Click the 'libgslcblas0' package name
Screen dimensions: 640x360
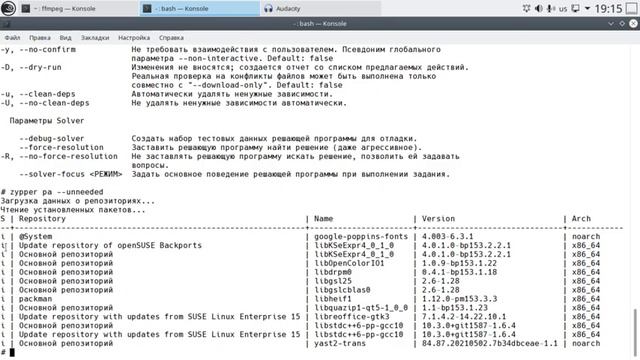[342, 290]
